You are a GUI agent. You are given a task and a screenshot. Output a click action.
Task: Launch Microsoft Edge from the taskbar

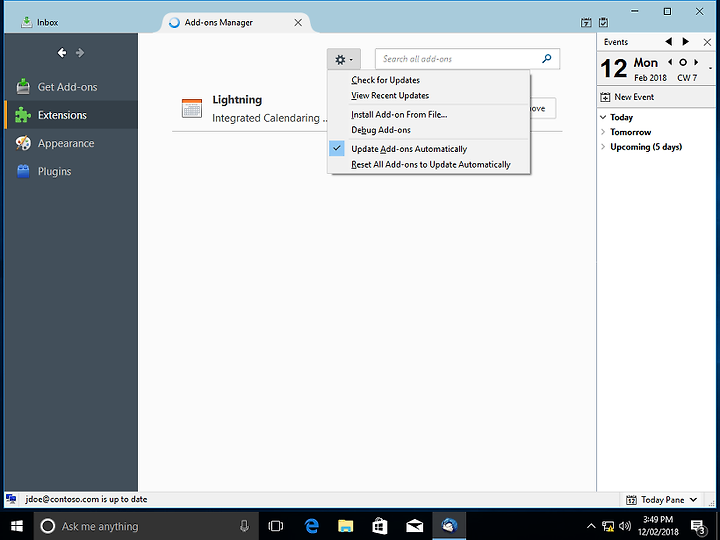coord(312,526)
